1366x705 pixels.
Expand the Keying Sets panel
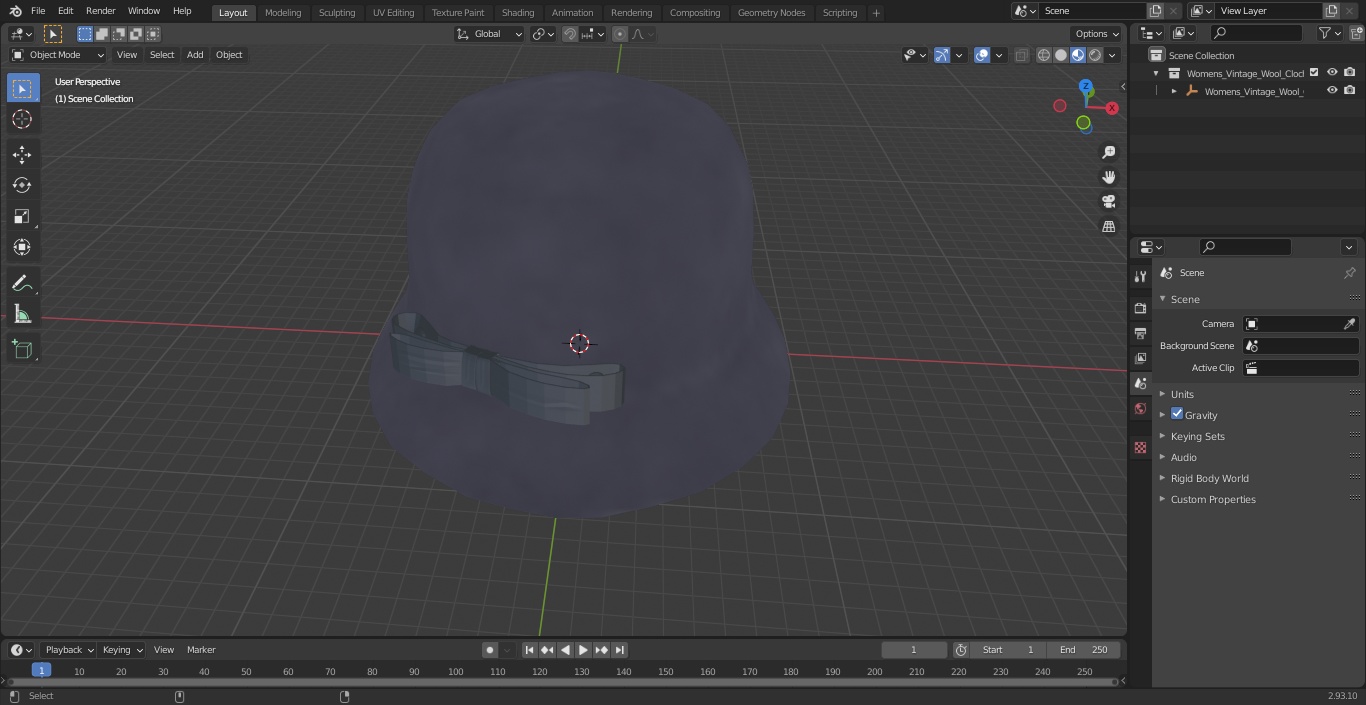tap(1197, 436)
